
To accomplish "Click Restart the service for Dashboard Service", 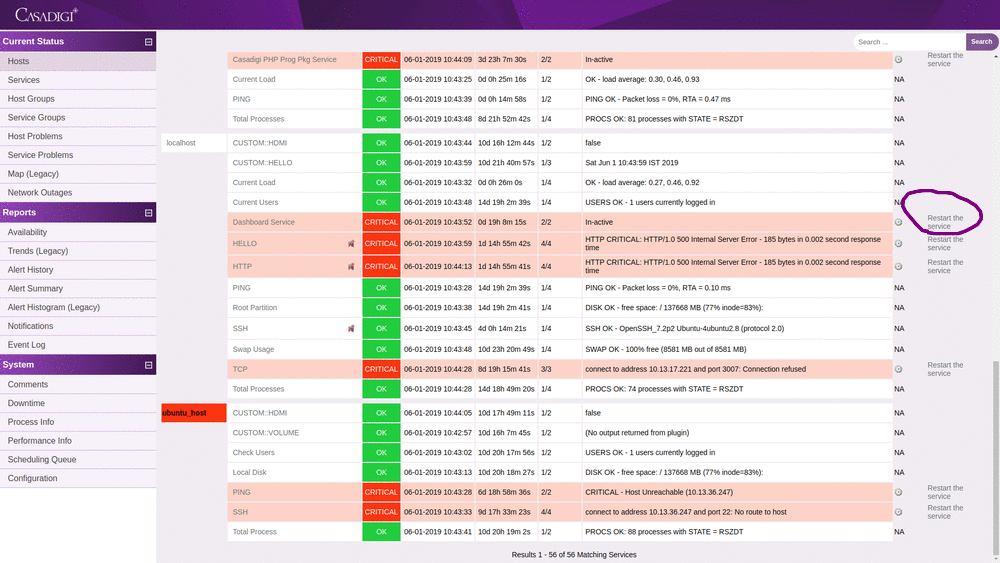I will [944, 222].
